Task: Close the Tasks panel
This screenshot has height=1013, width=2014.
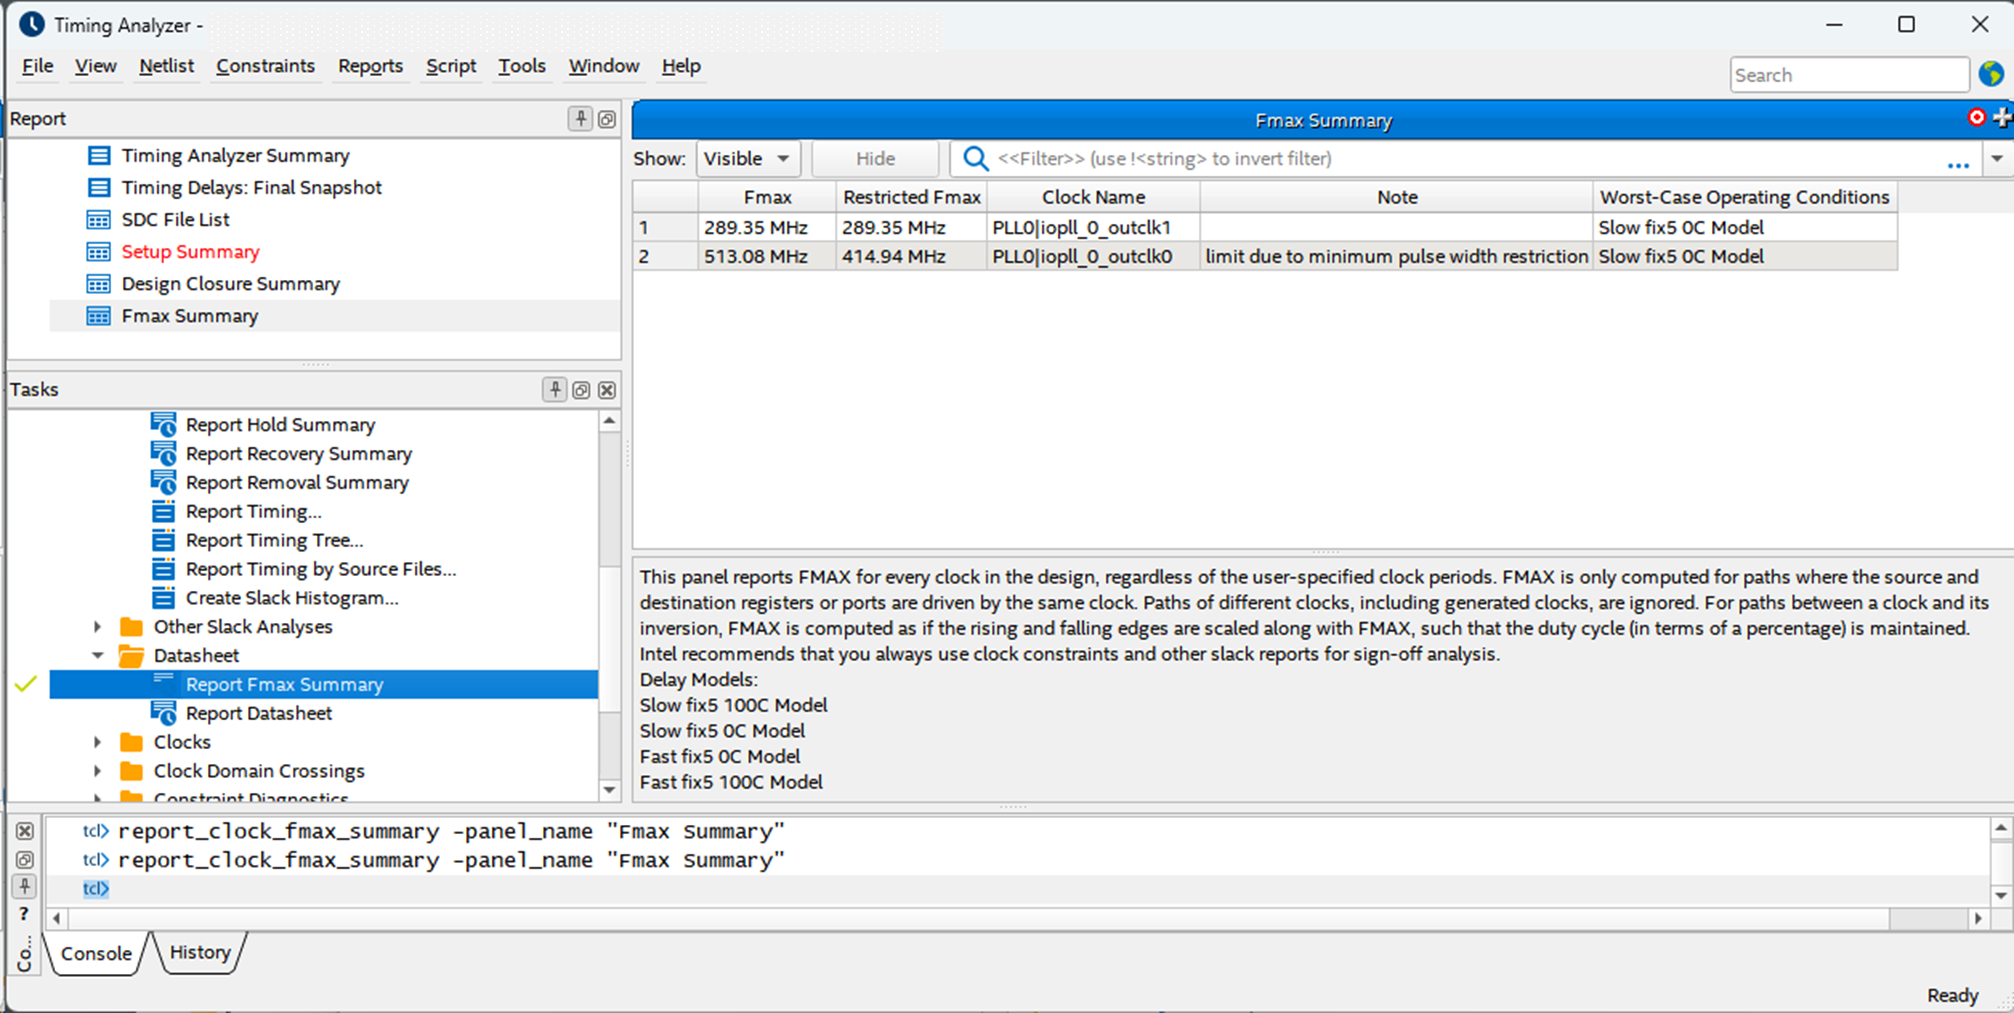Action: [607, 390]
